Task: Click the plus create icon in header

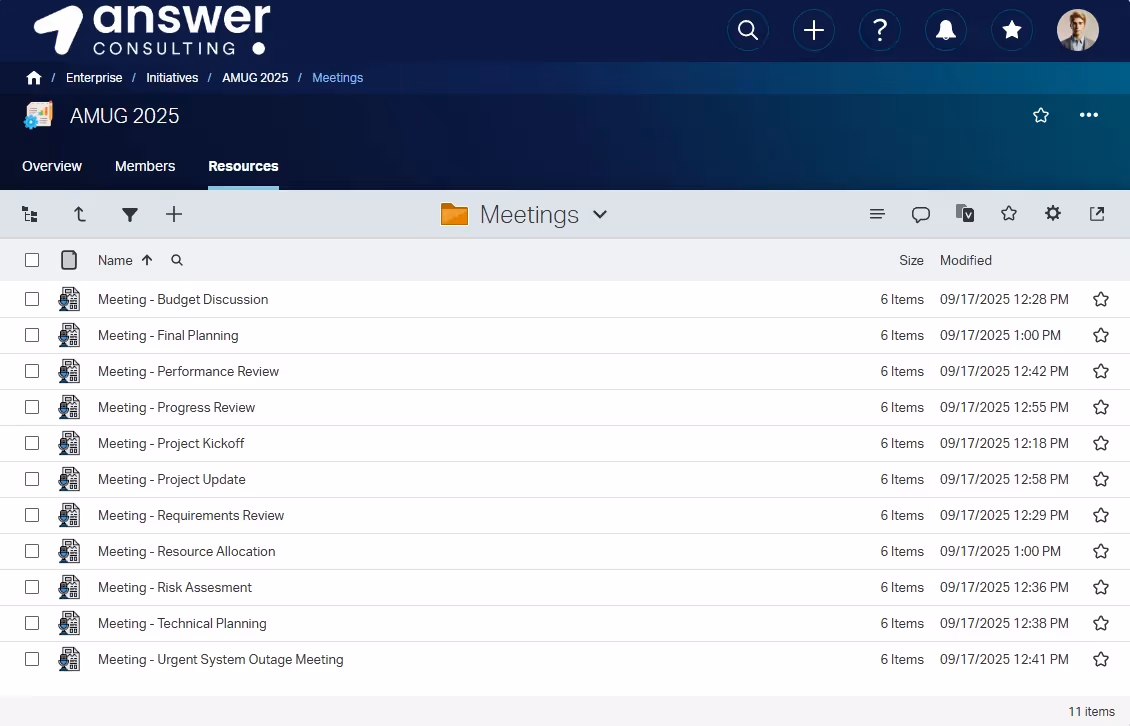Action: coord(814,30)
